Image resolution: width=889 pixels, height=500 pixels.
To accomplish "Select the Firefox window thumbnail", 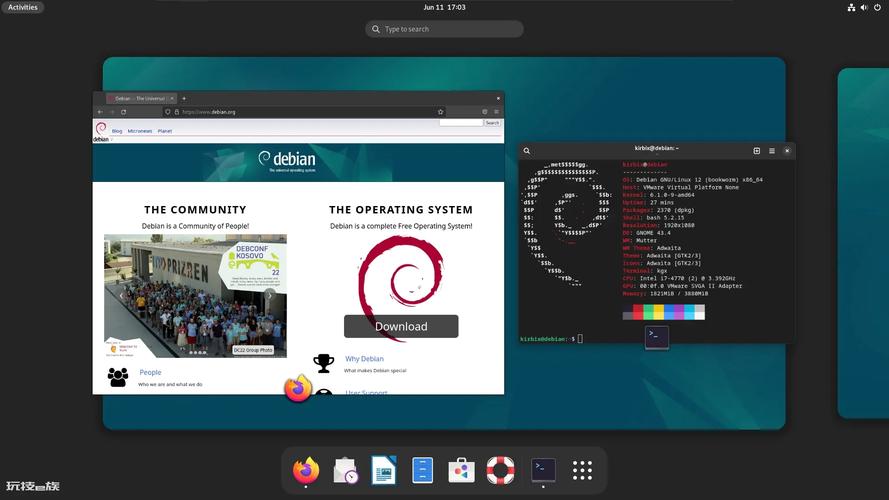I will click(298, 243).
